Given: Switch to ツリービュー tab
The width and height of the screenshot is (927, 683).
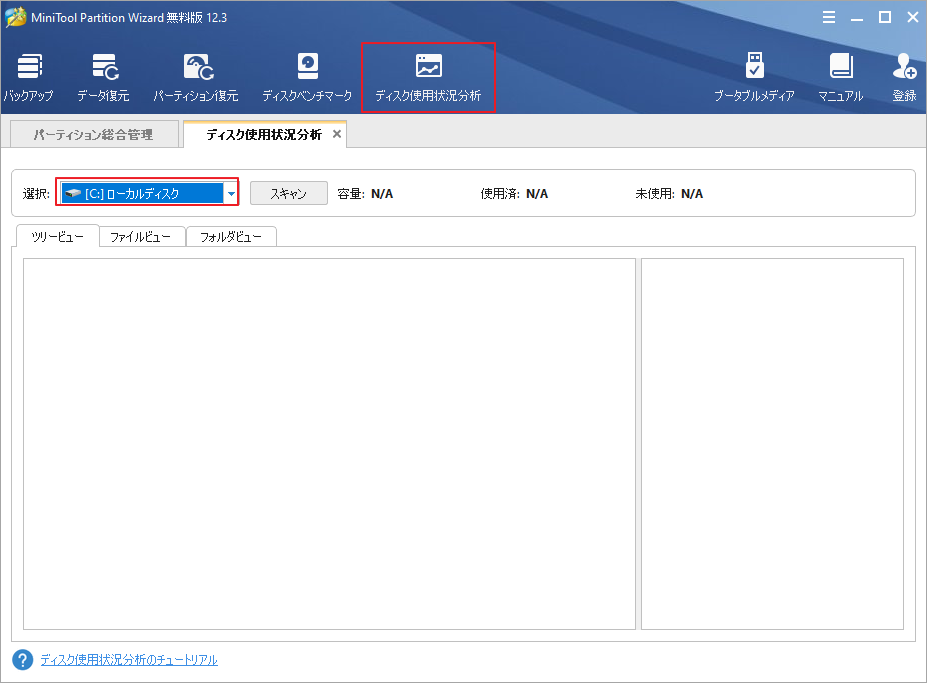Looking at the screenshot, I should 57,237.
